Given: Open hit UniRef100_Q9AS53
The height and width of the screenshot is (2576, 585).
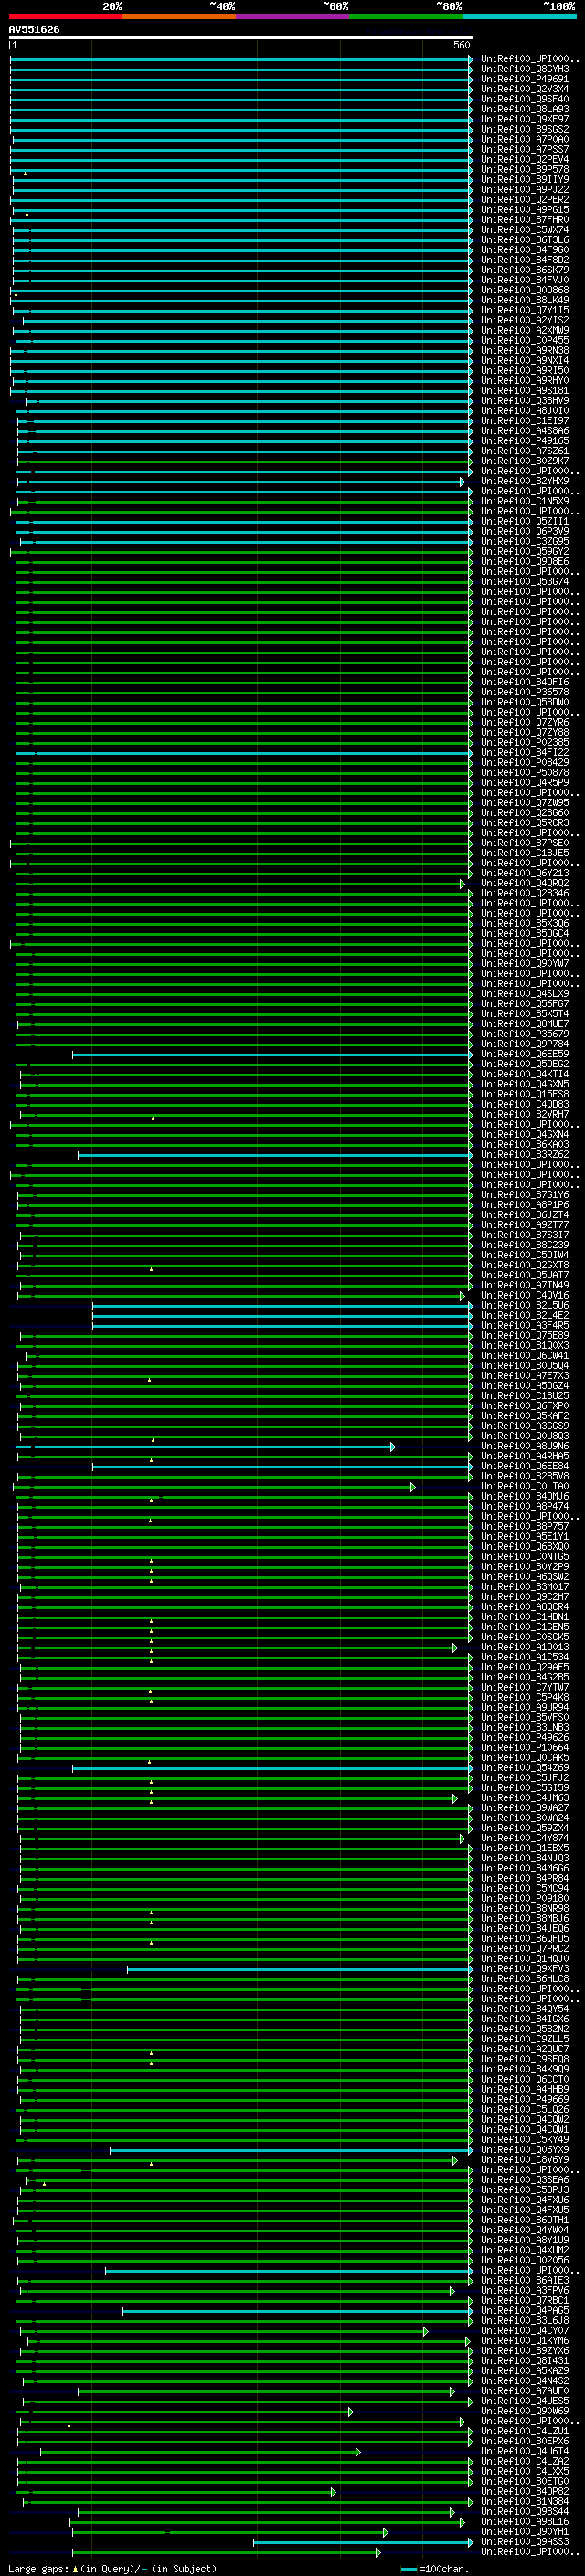Looking at the screenshot, I should coord(525,2542).
